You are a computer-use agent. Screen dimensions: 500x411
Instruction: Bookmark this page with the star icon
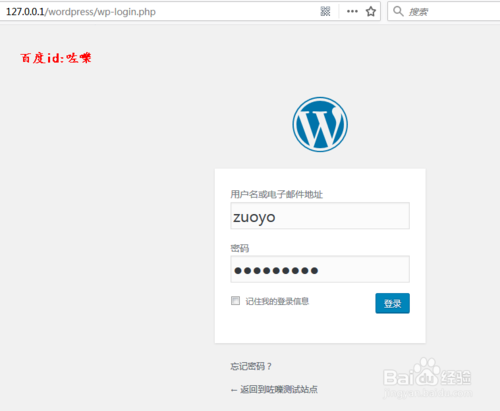(371, 12)
